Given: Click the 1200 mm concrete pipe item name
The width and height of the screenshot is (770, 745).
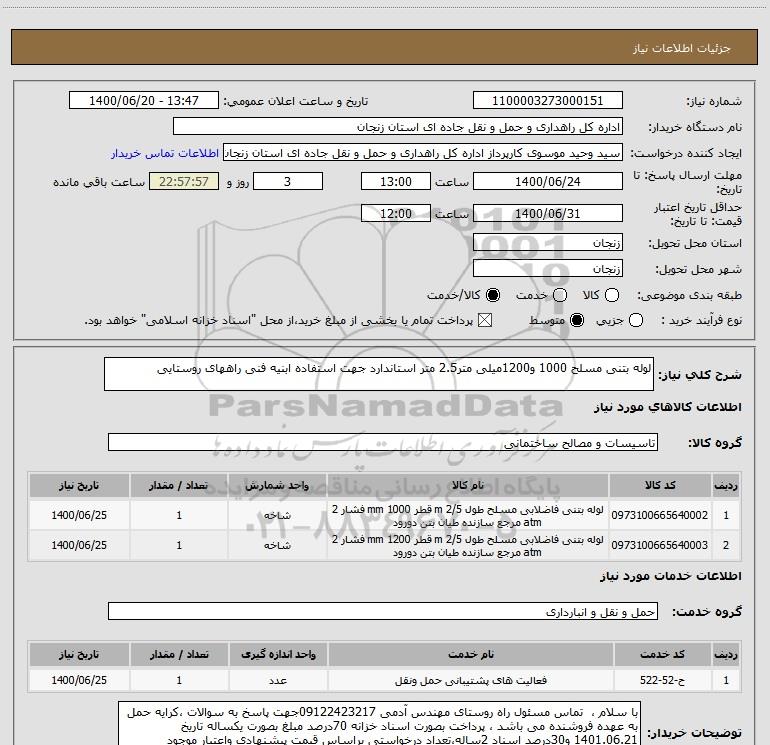Looking at the screenshot, I should 468,546.
